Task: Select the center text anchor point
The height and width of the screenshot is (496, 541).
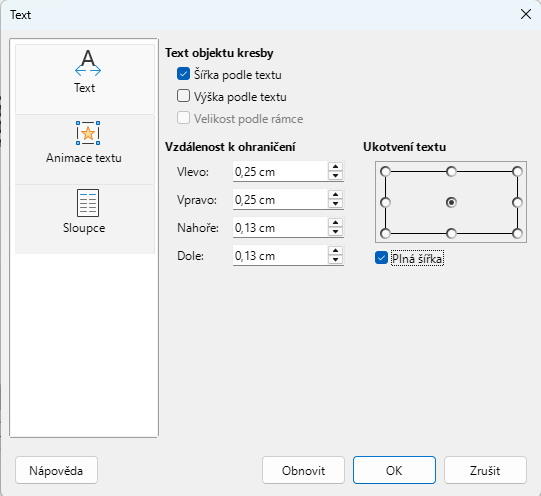Action: click(451, 202)
